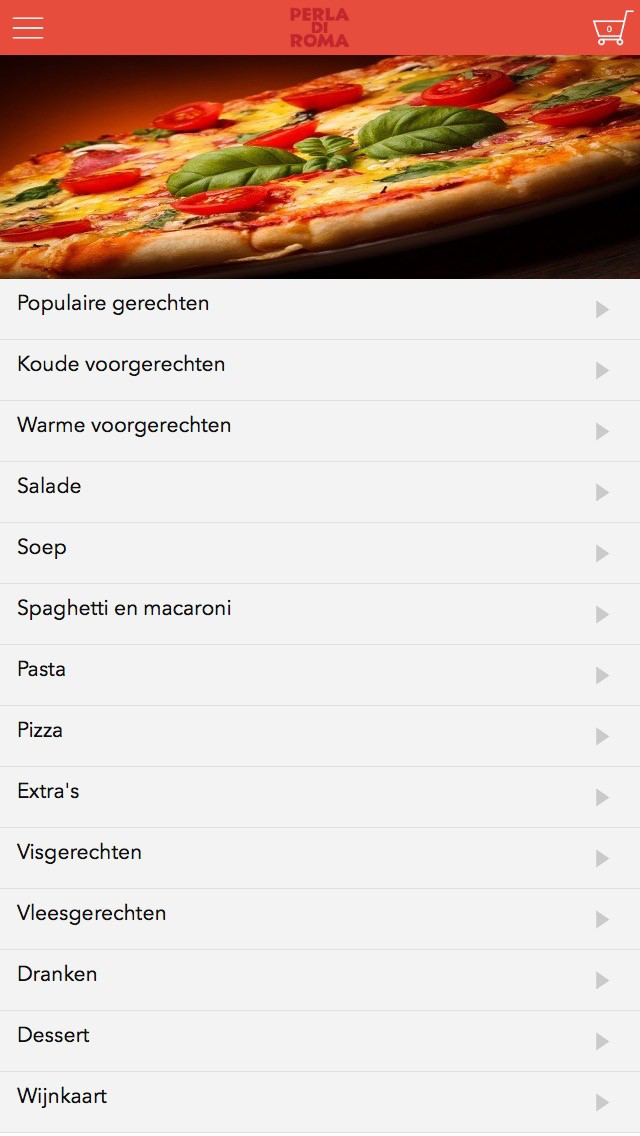This screenshot has width=640, height=1136.
Task: Open the shopping cart icon
Action: coord(612,28)
